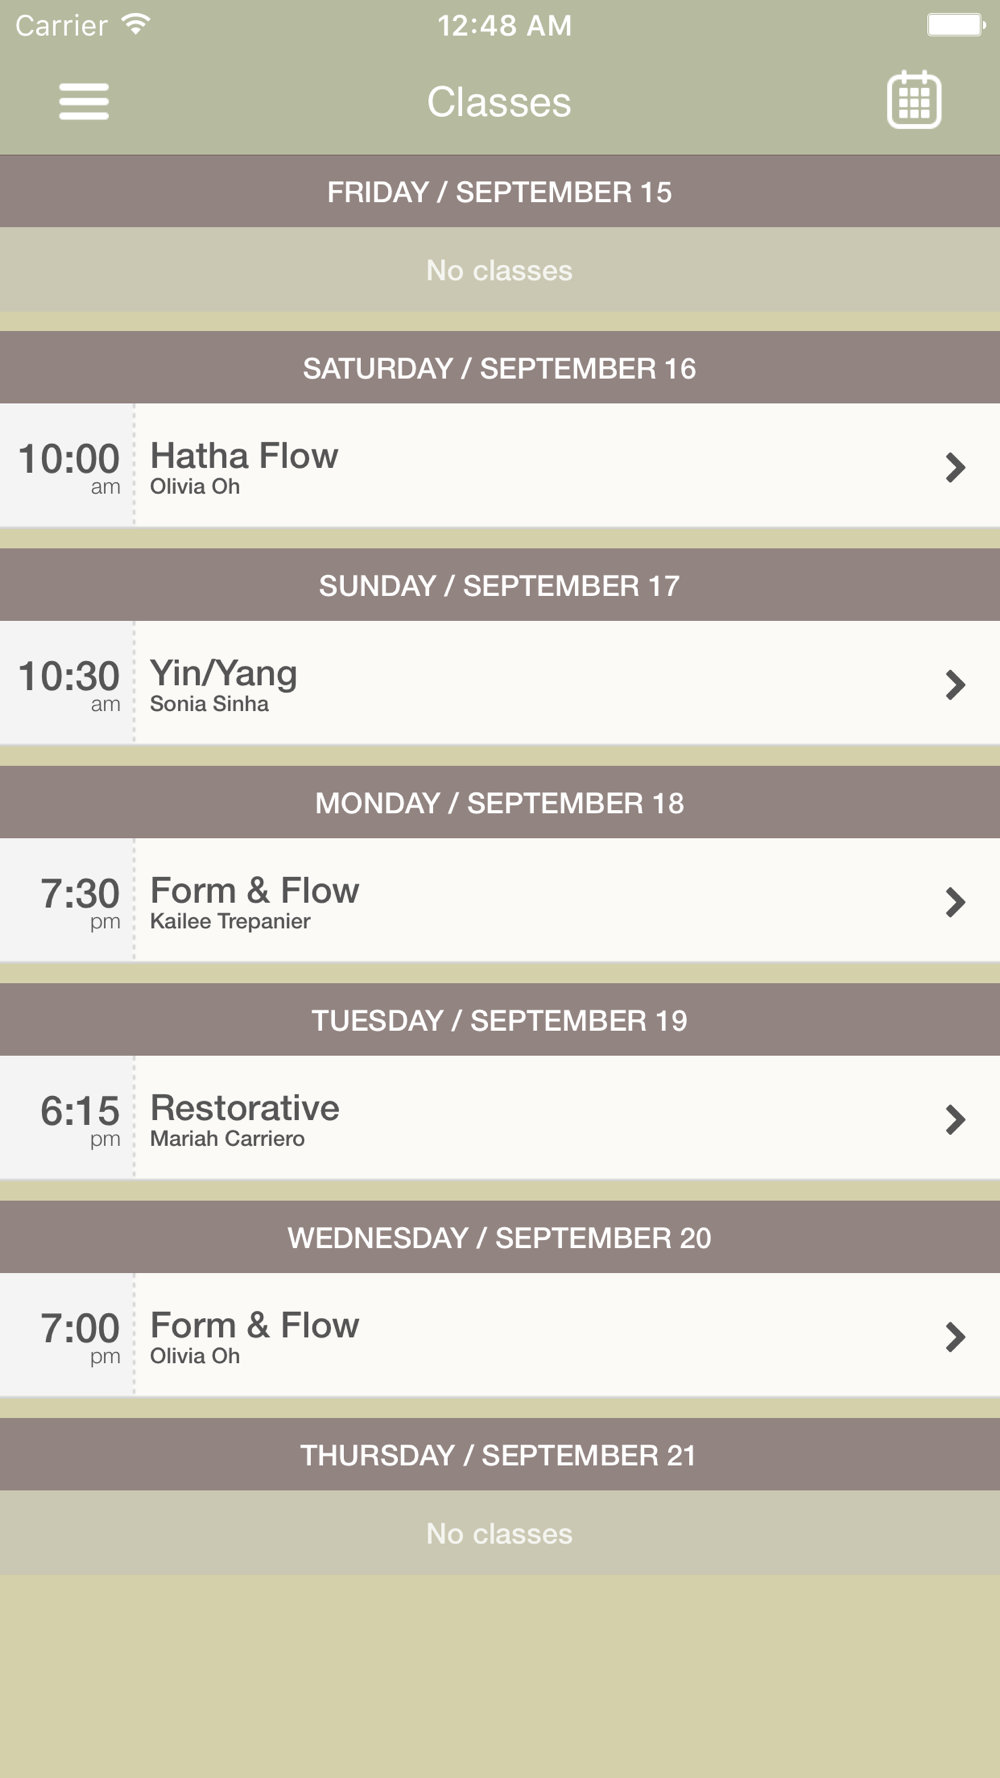Select the Saturday / September 16 header

point(500,368)
